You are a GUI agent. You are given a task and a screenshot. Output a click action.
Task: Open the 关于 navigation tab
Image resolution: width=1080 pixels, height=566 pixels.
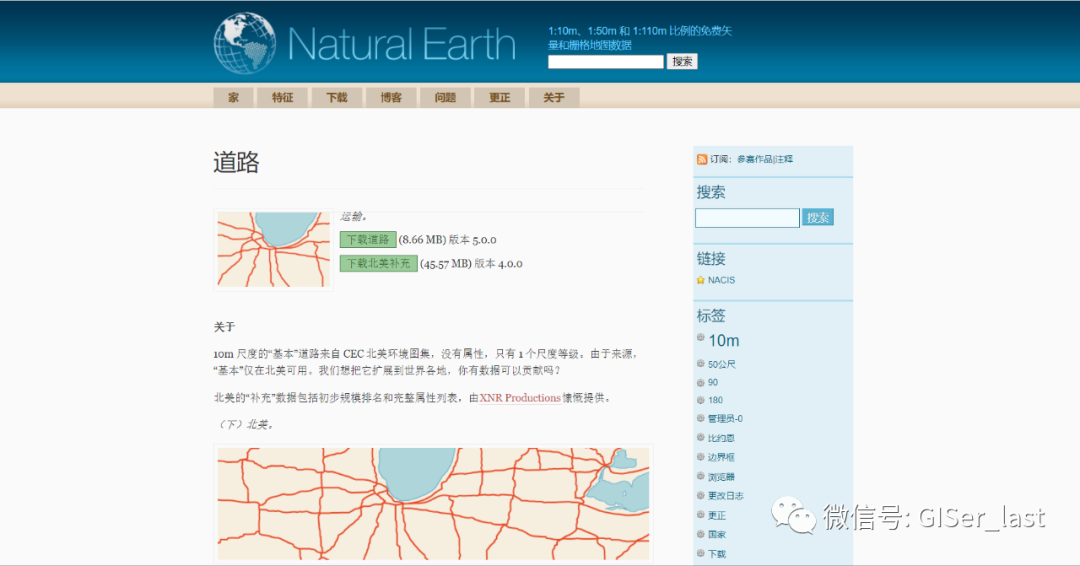pyautogui.click(x=554, y=98)
